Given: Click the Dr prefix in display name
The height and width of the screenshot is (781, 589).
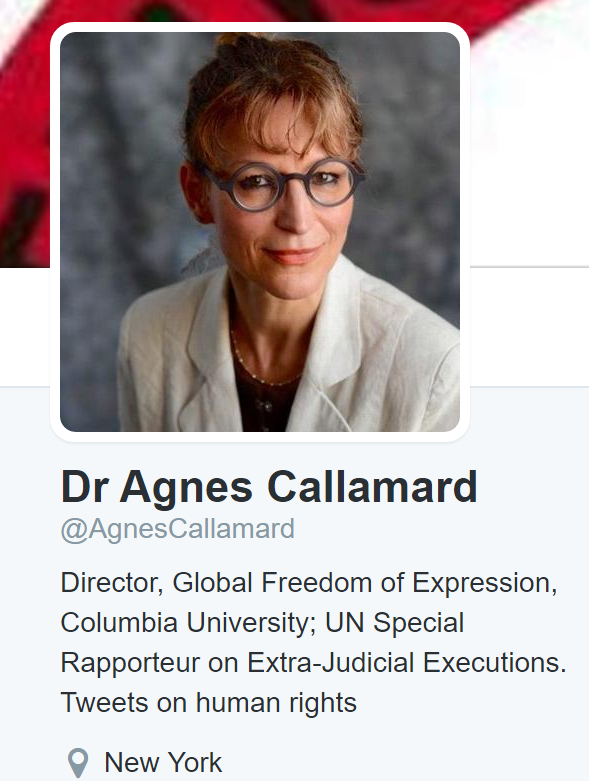Looking at the screenshot, I should tap(85, 487).
